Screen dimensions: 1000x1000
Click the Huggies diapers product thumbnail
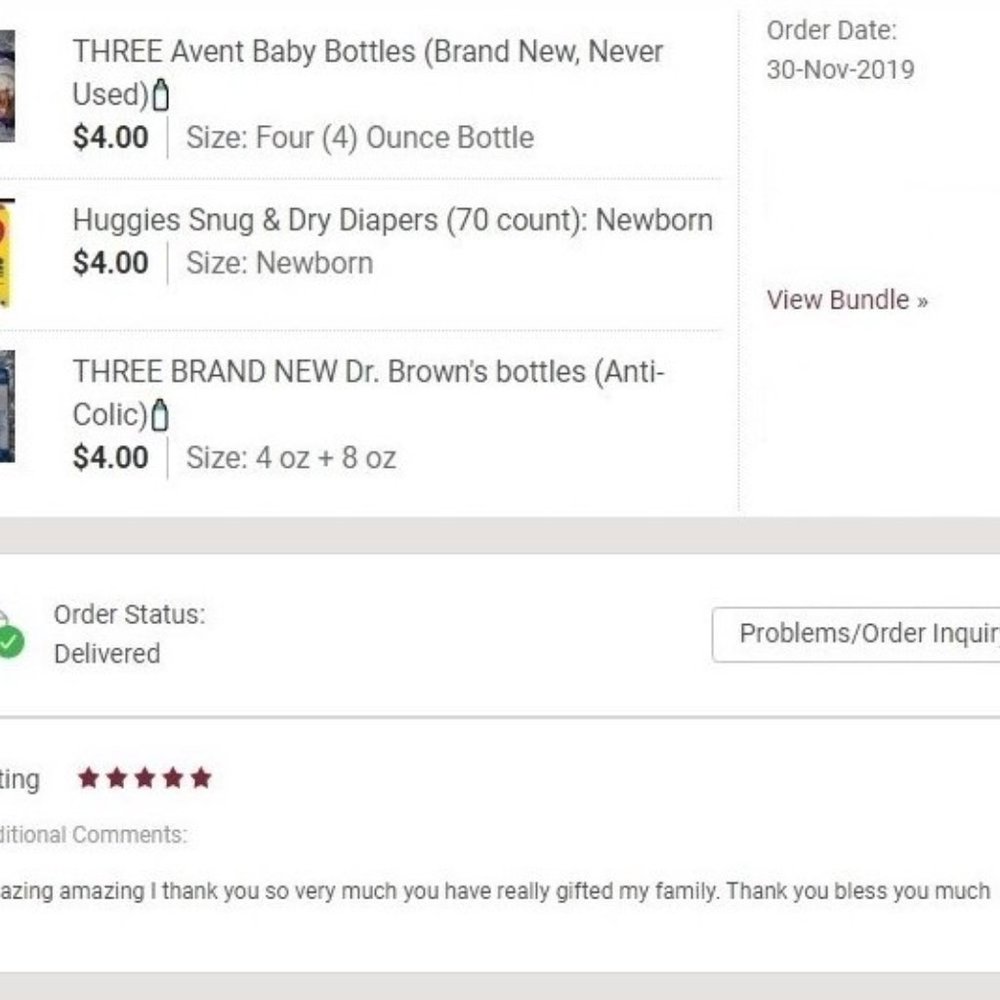pos(7,254)
